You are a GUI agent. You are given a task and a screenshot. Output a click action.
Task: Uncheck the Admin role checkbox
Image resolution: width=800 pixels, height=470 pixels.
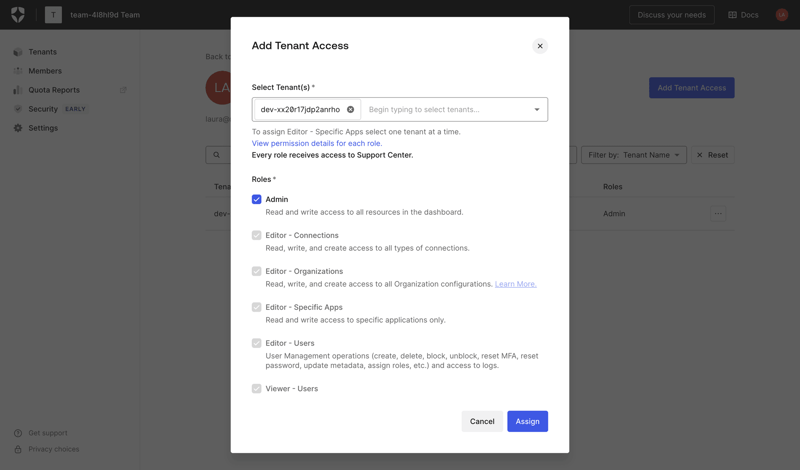[257, 200]
